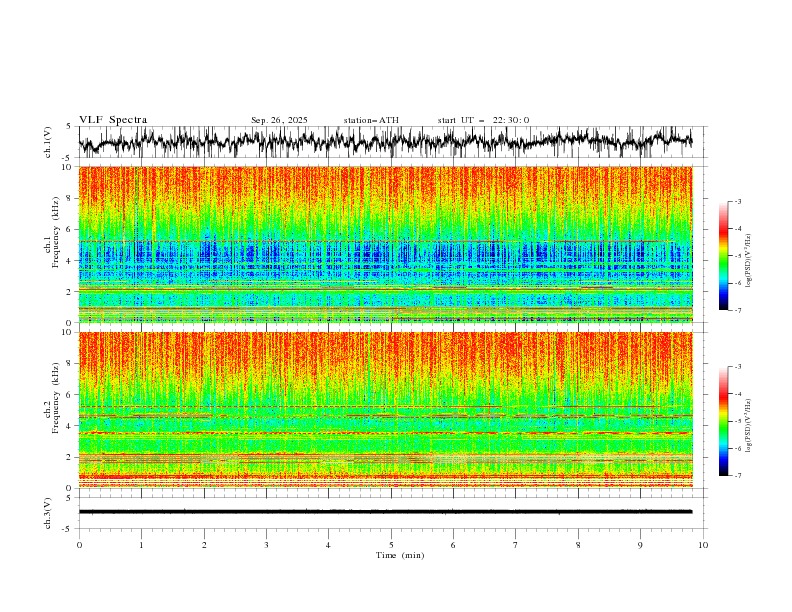Click the "9" tick on the time axis

[x=640, y=545]
